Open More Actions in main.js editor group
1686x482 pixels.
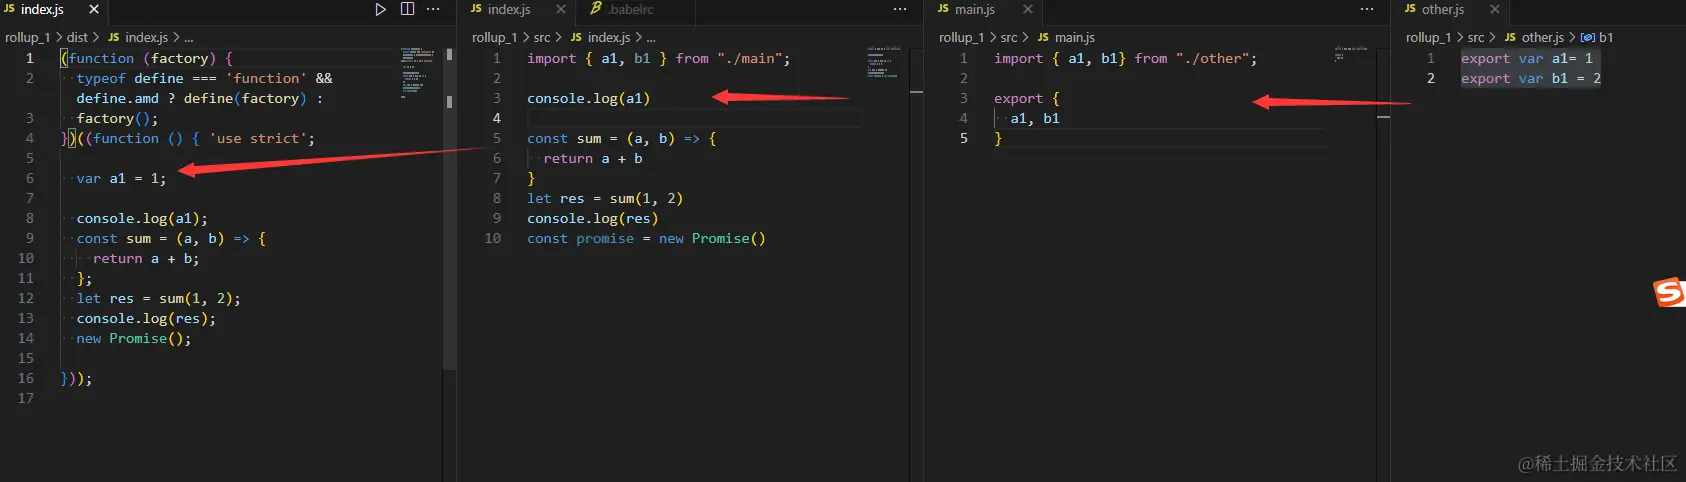(1367, 9)
